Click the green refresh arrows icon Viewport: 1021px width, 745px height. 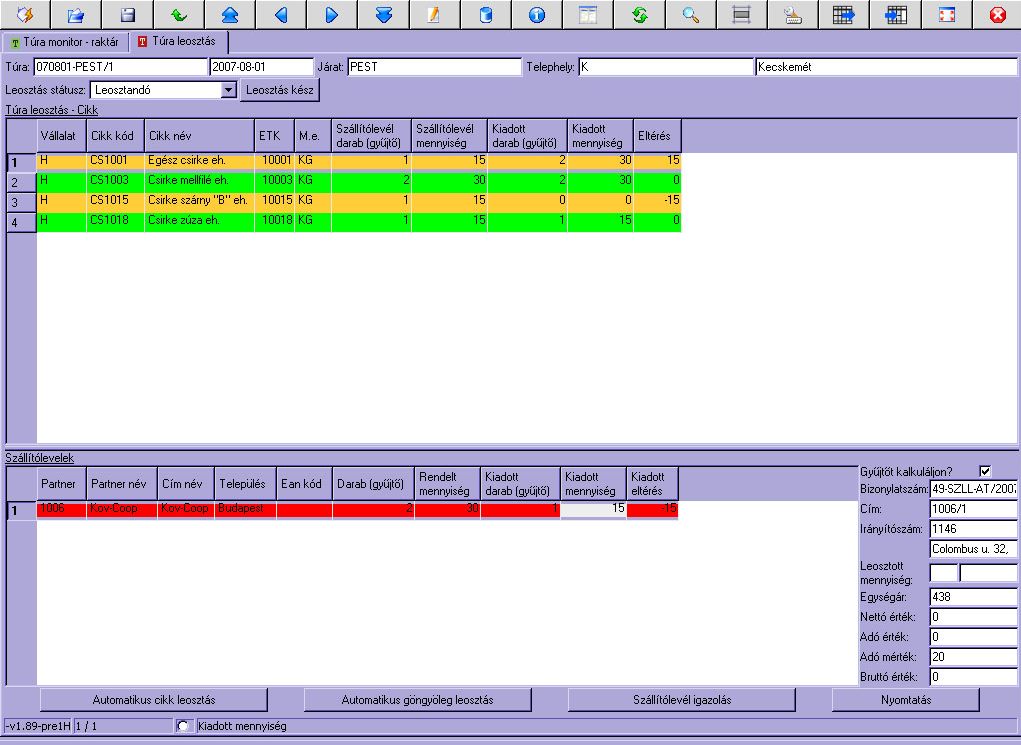tap(639, 15)
